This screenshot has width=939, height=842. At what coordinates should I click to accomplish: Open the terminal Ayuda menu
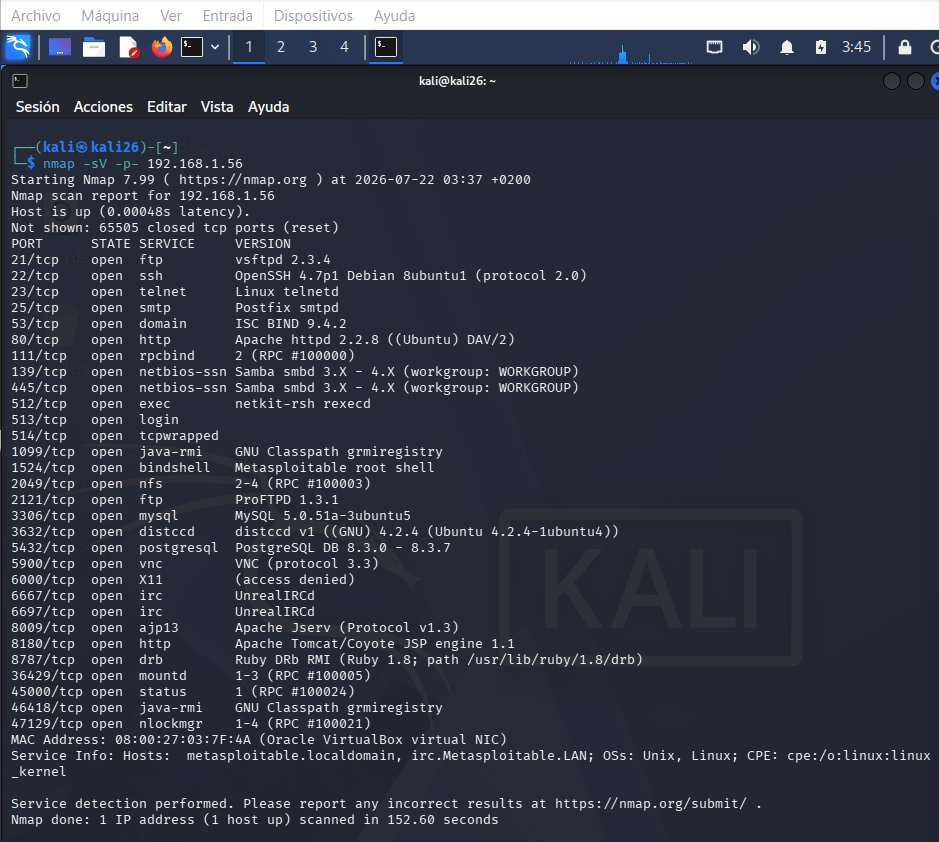[x=268, y=107]
